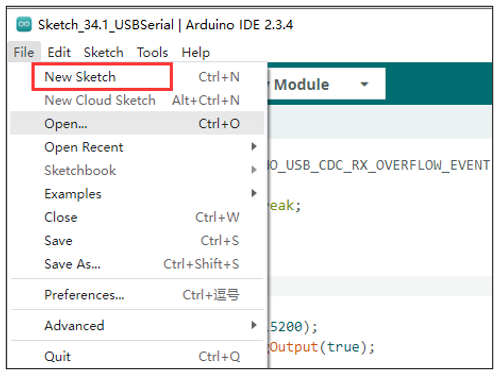Expand the Advanced submenu
Image resolution: width=499 pixels, height=376 pixels.
(137, 325)
